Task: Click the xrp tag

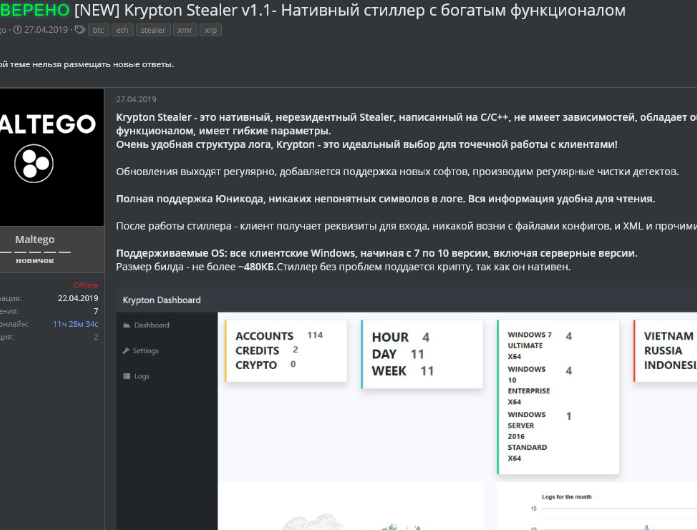Action: (211, 30)
